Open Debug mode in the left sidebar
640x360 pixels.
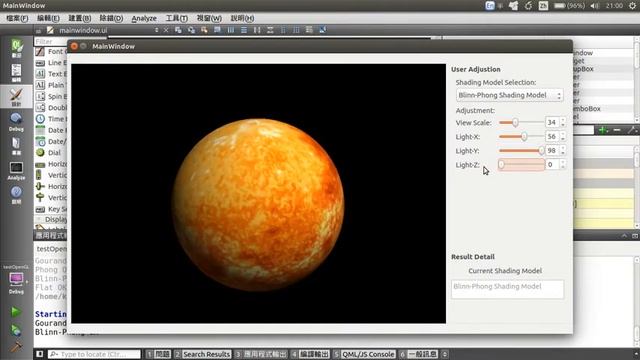pos(16,122)
